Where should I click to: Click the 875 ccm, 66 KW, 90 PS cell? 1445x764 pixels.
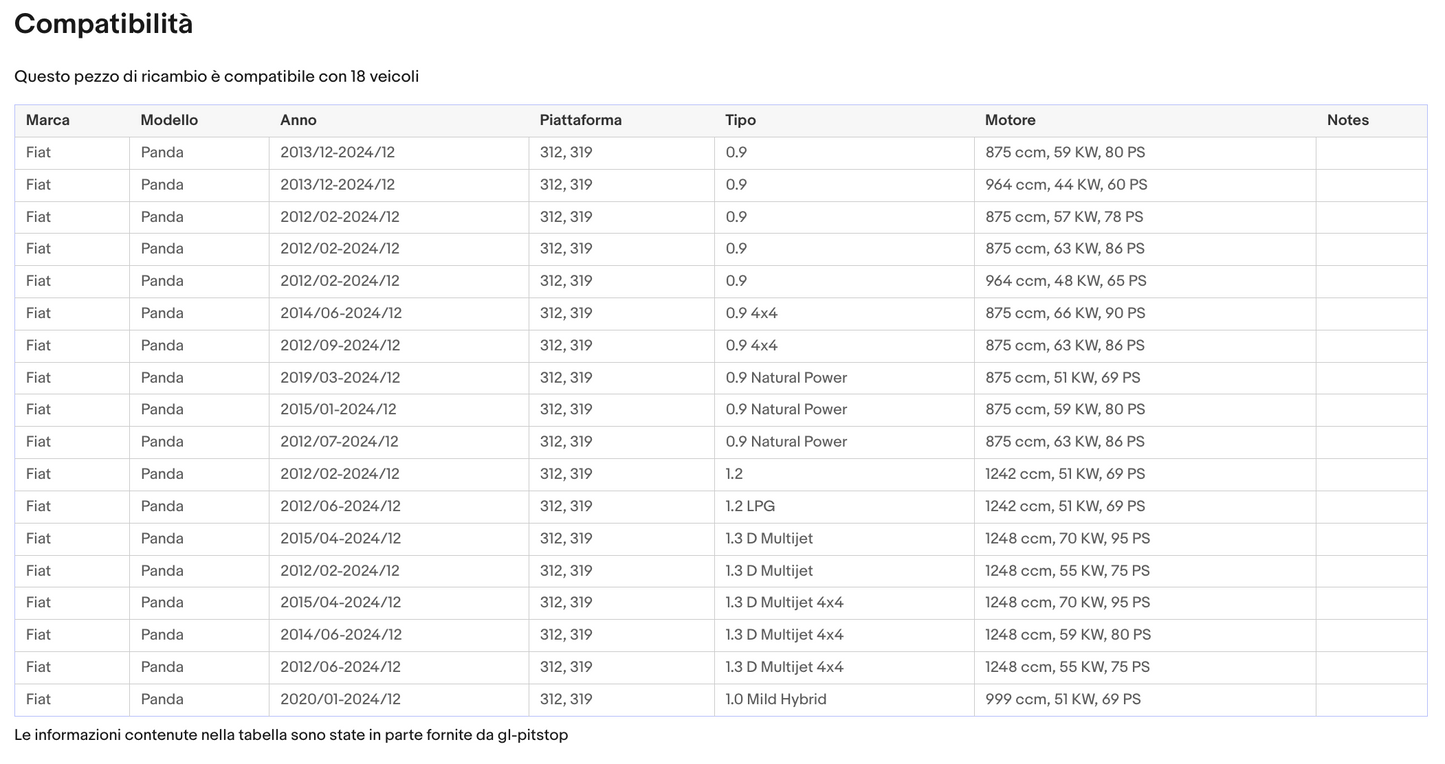[1065, 313]
